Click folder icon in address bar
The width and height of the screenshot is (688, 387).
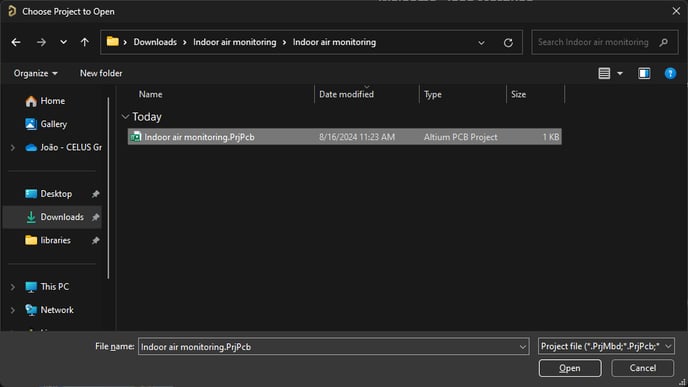113,42
